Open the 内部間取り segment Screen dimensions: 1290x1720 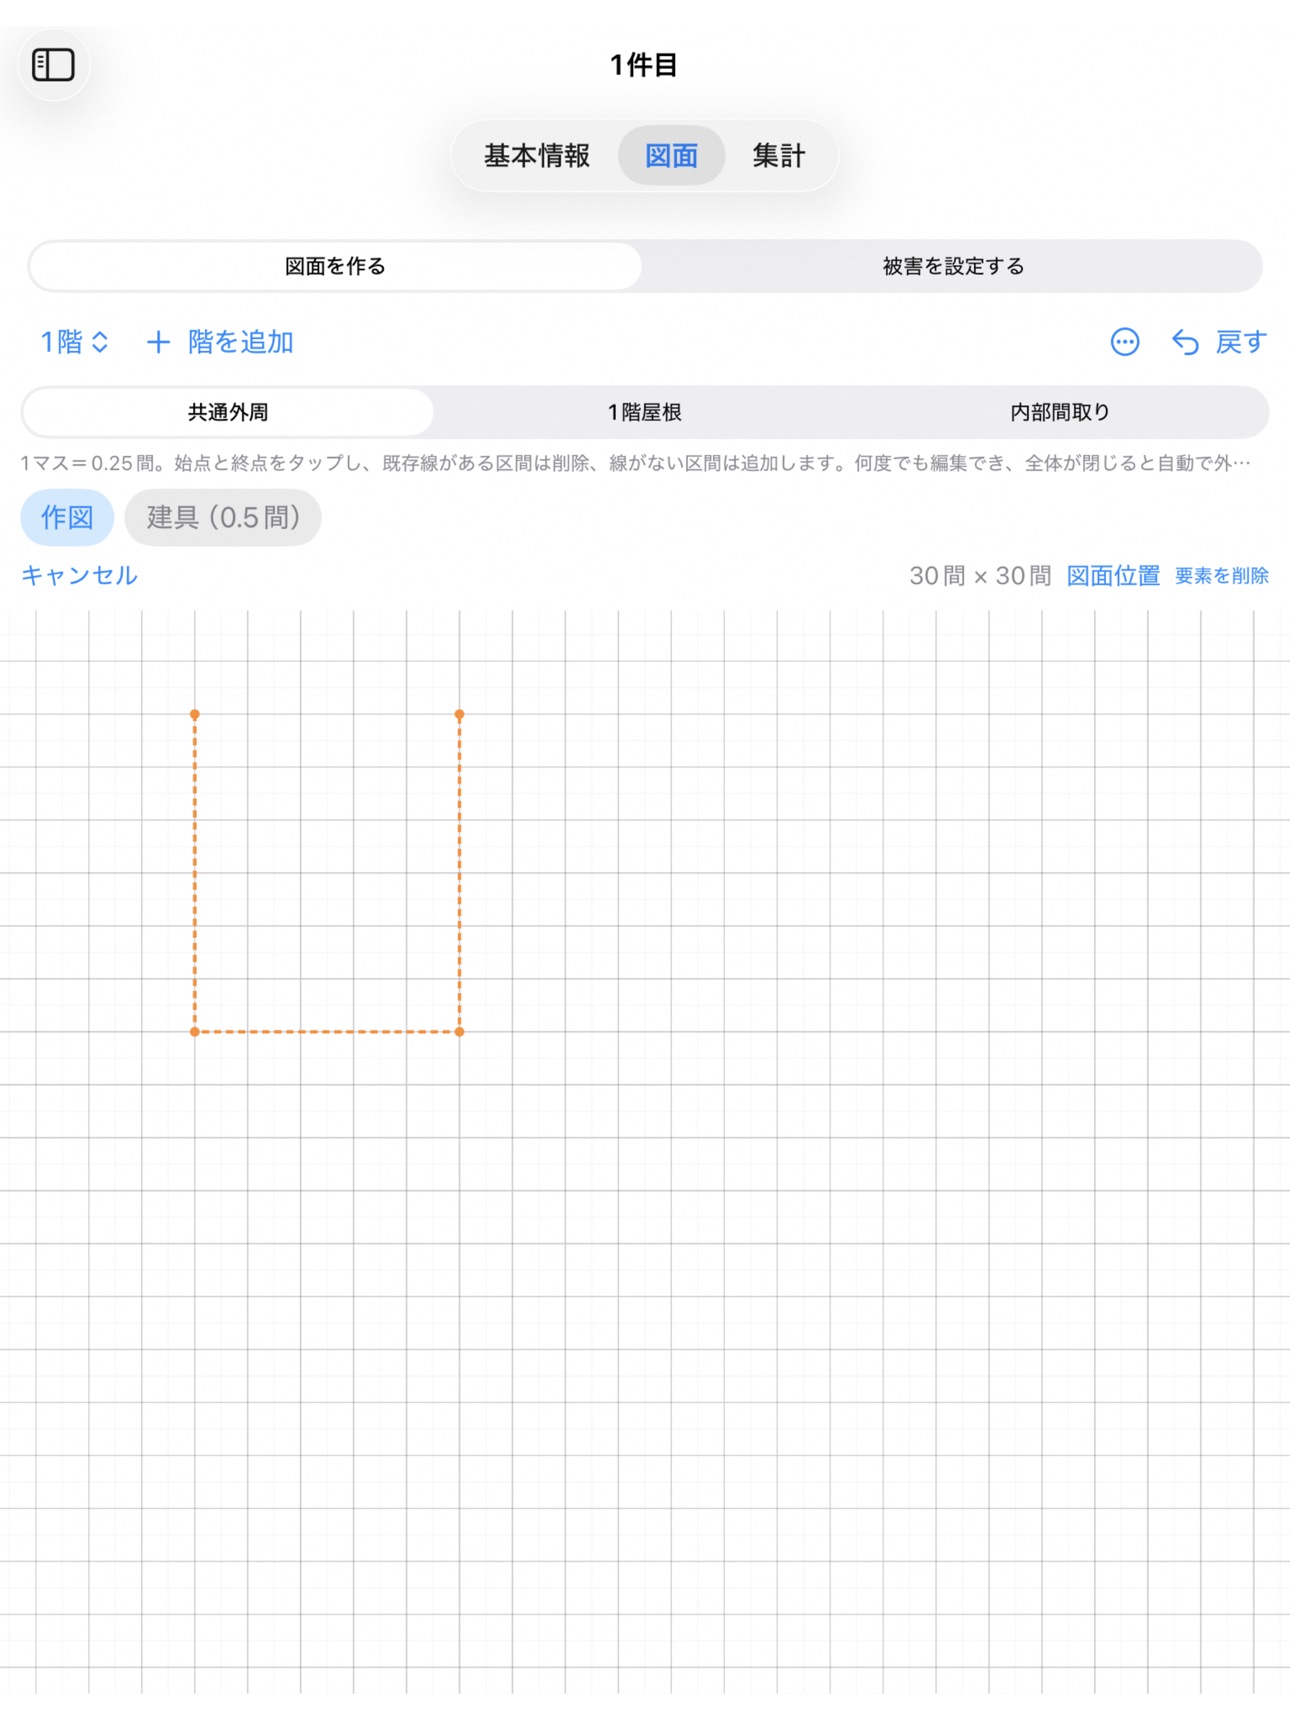pyautogui.click(x=1060, y=412)
